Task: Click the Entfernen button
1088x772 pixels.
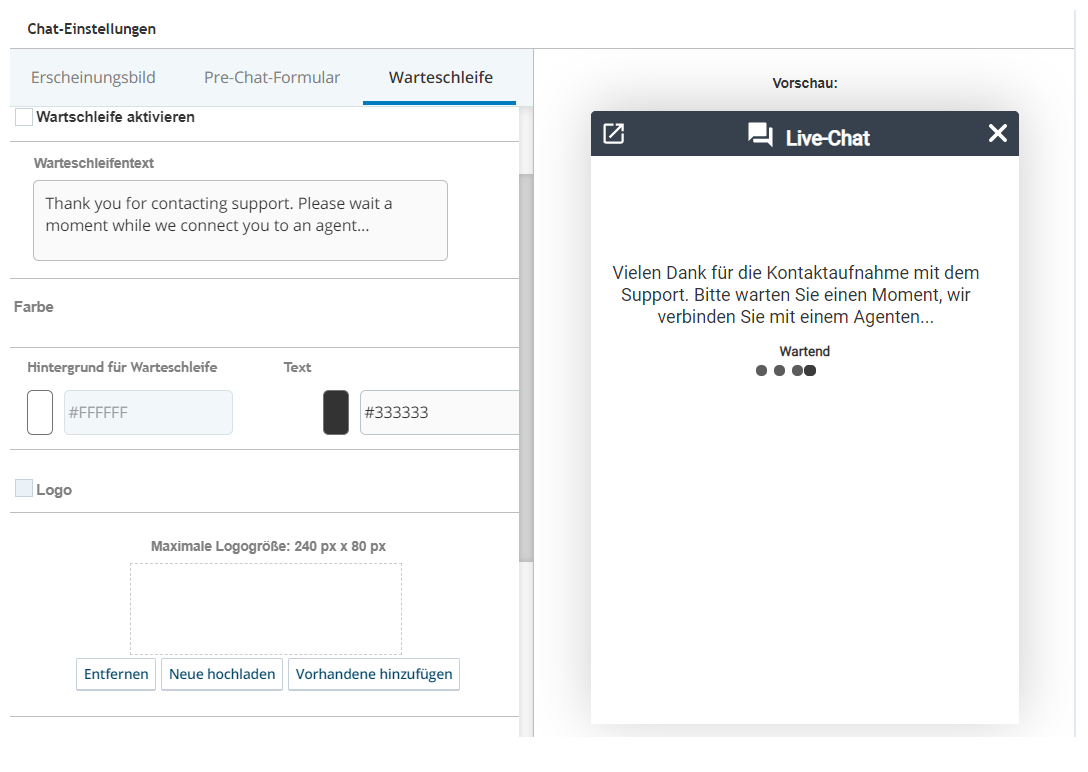Action: tap(116, 674)
